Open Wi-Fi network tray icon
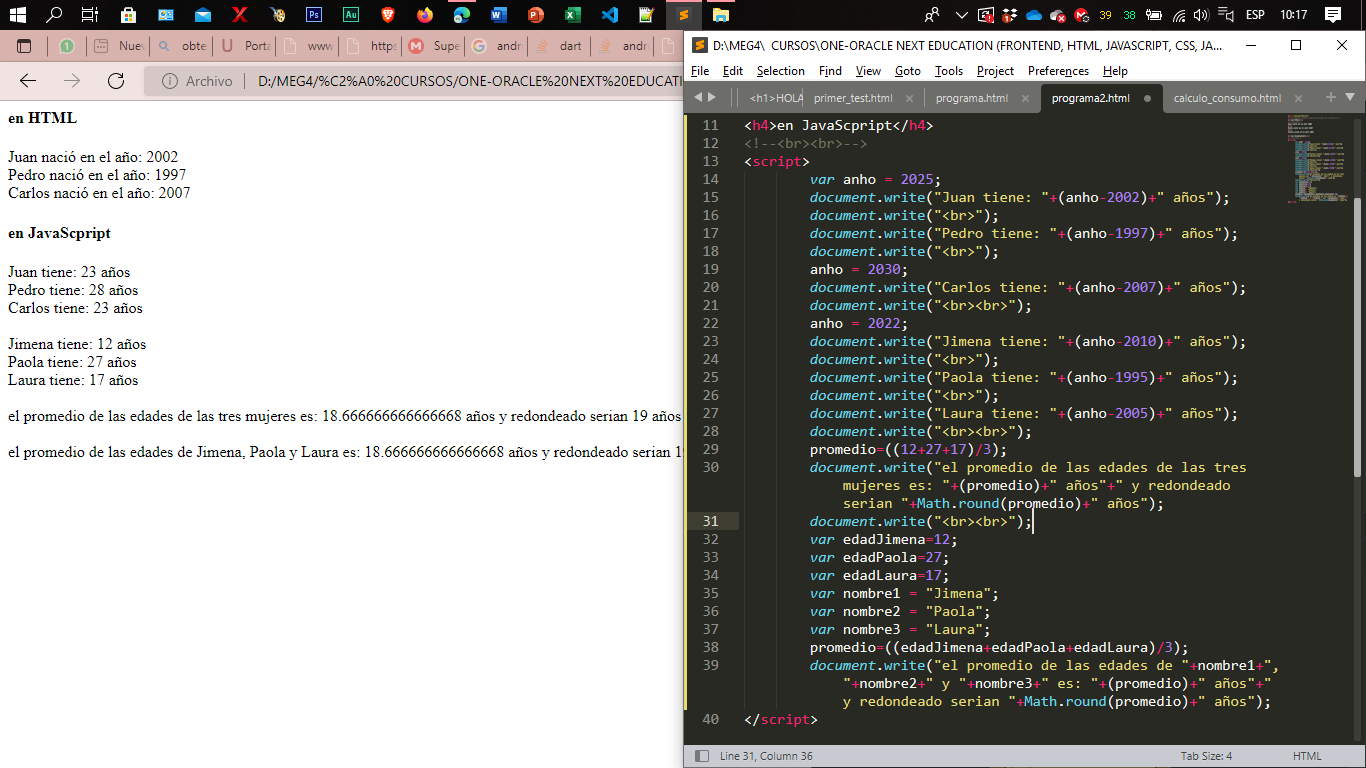 [x=1179, y=15]
